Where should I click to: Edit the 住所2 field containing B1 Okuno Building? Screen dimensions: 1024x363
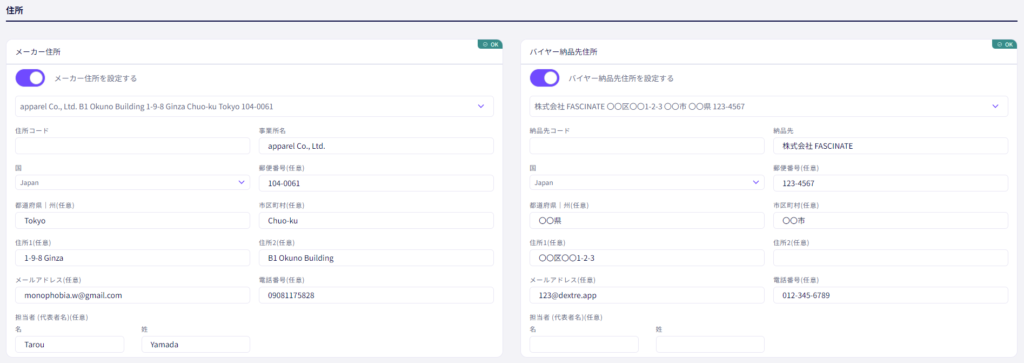click(x=376, y=257)
